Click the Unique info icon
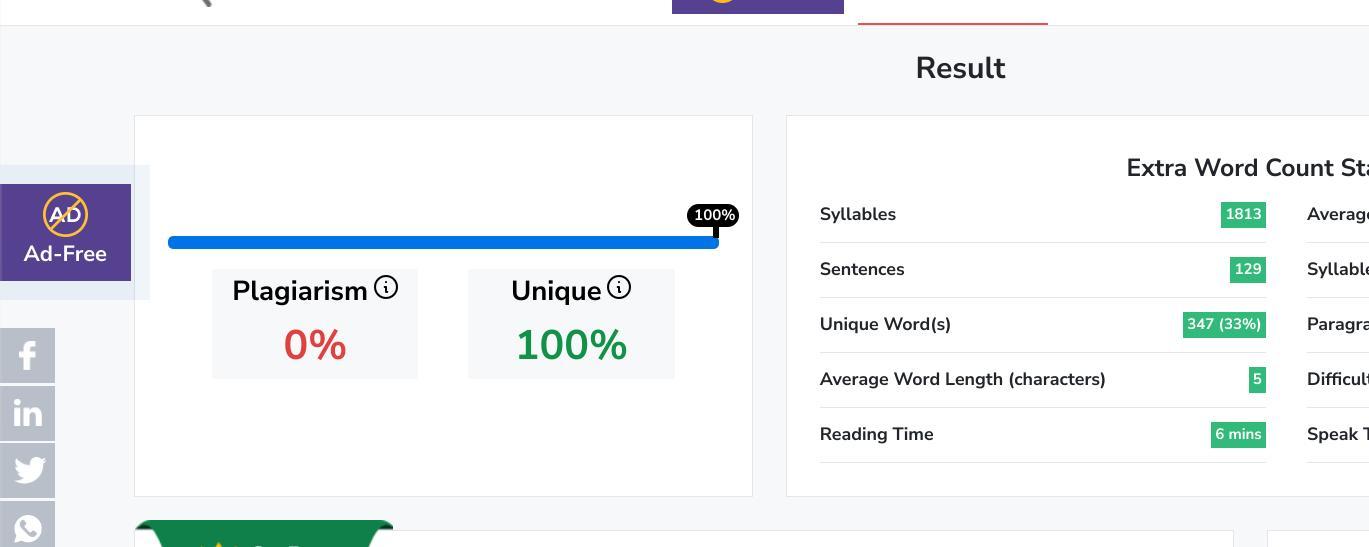1369x547 pixels. tap(619, 288)
